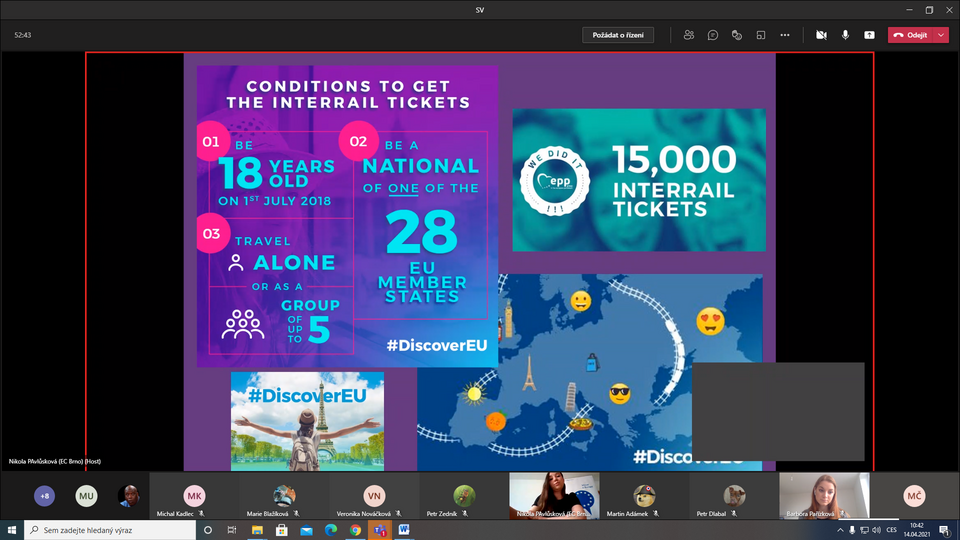Image resolution: width=960 pixels, height=540 pixels.
Task: Select the MU participant avatar
Action: tap(86, 496)
